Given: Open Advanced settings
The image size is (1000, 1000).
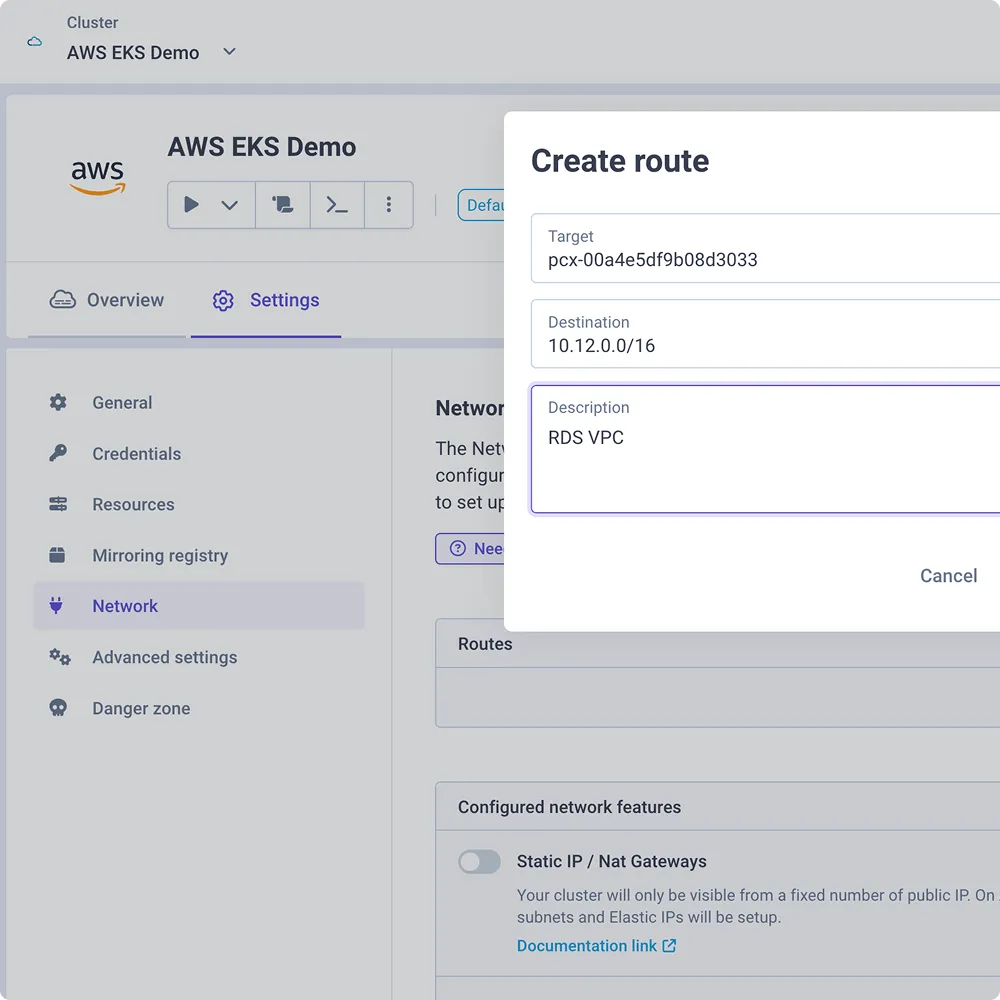Looking at the screenshot, I should (x=199, y=657).
